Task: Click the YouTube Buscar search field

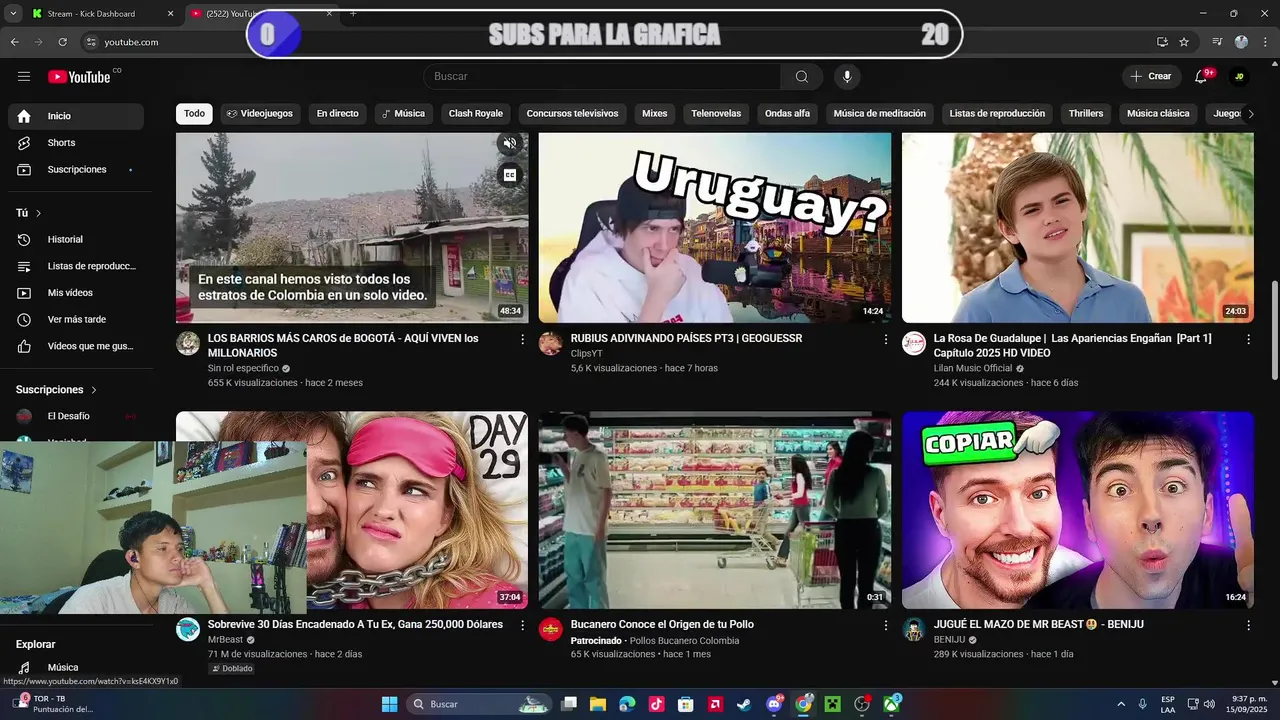Action: pyautogui.click(x=602, y=77)
